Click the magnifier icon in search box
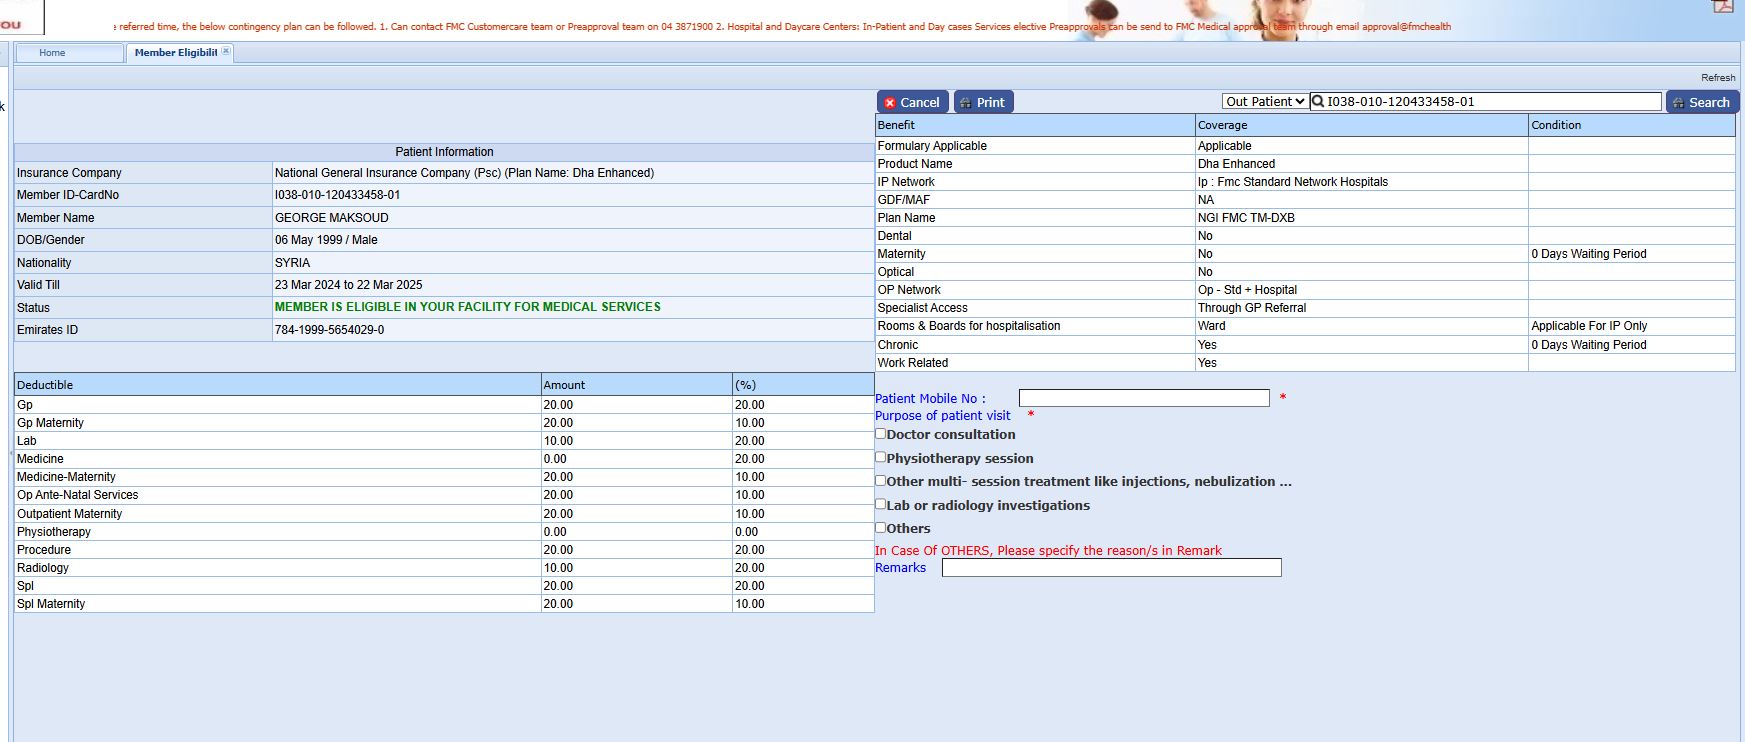This screenshot has width=1745, height=742. 1318,101
